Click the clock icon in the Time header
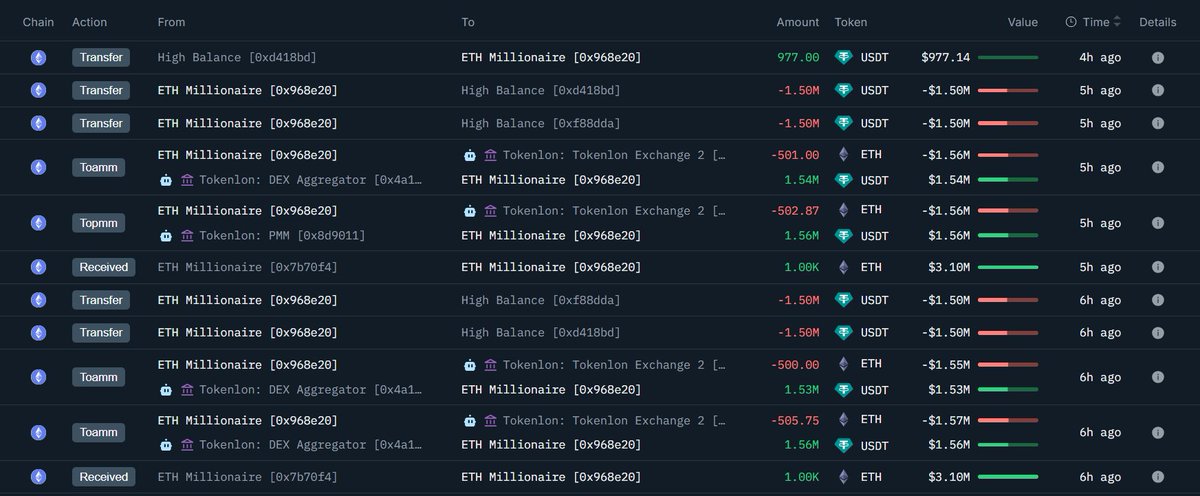 1071,22
